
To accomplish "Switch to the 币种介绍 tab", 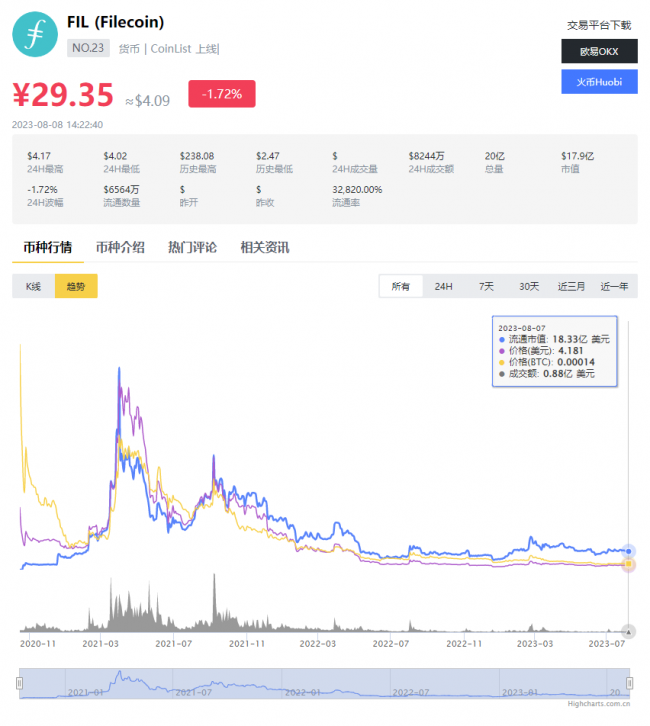I will [x=120, y=248].
